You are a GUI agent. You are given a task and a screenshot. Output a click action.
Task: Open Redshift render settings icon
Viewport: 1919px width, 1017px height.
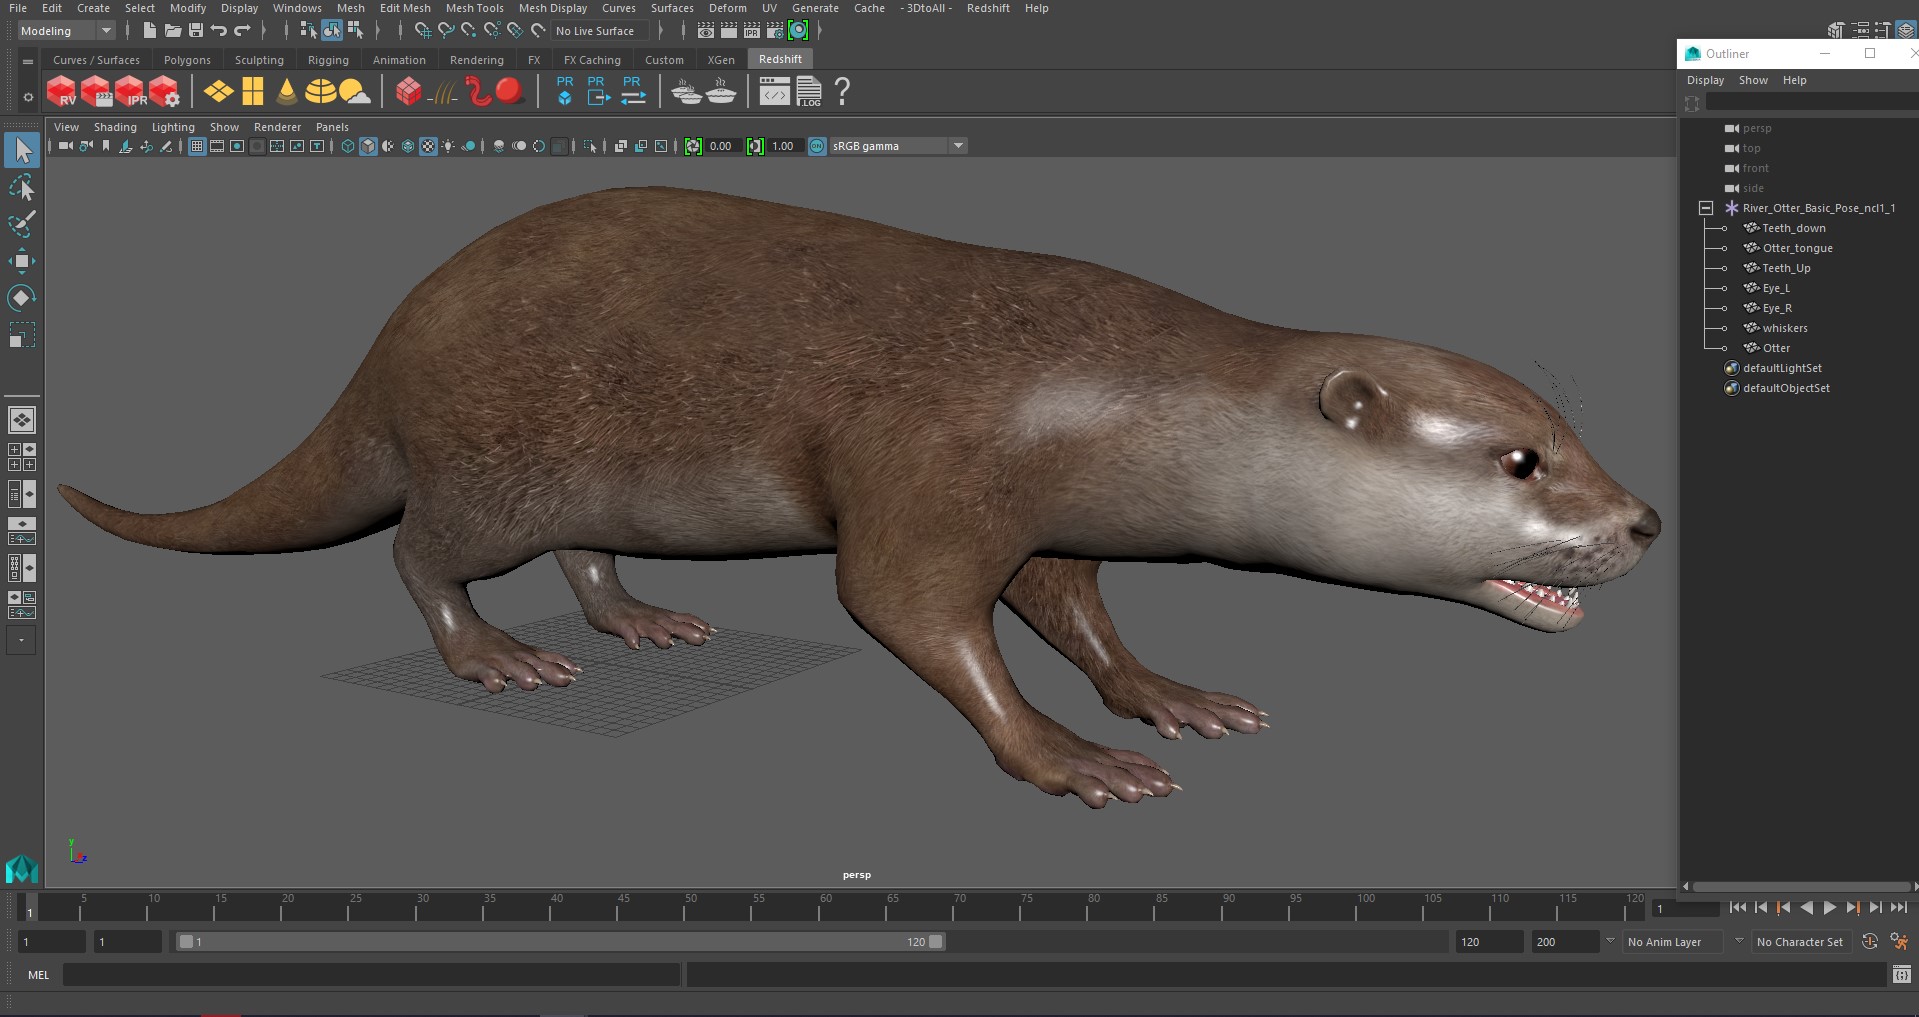tap(164, 92)
